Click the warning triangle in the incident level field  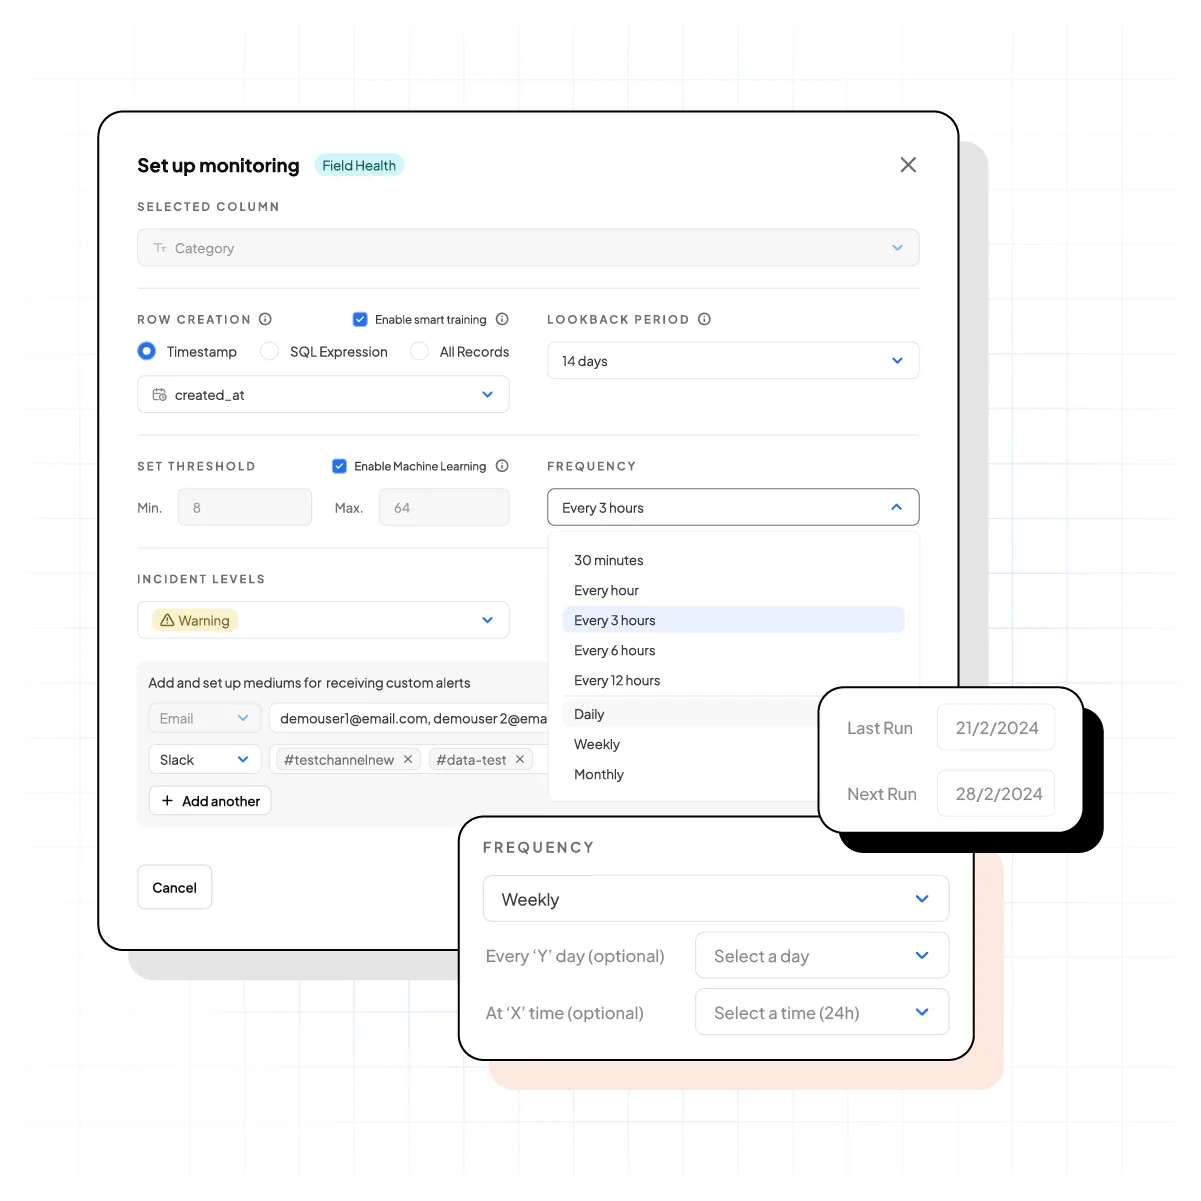click(x=167, y=620)
